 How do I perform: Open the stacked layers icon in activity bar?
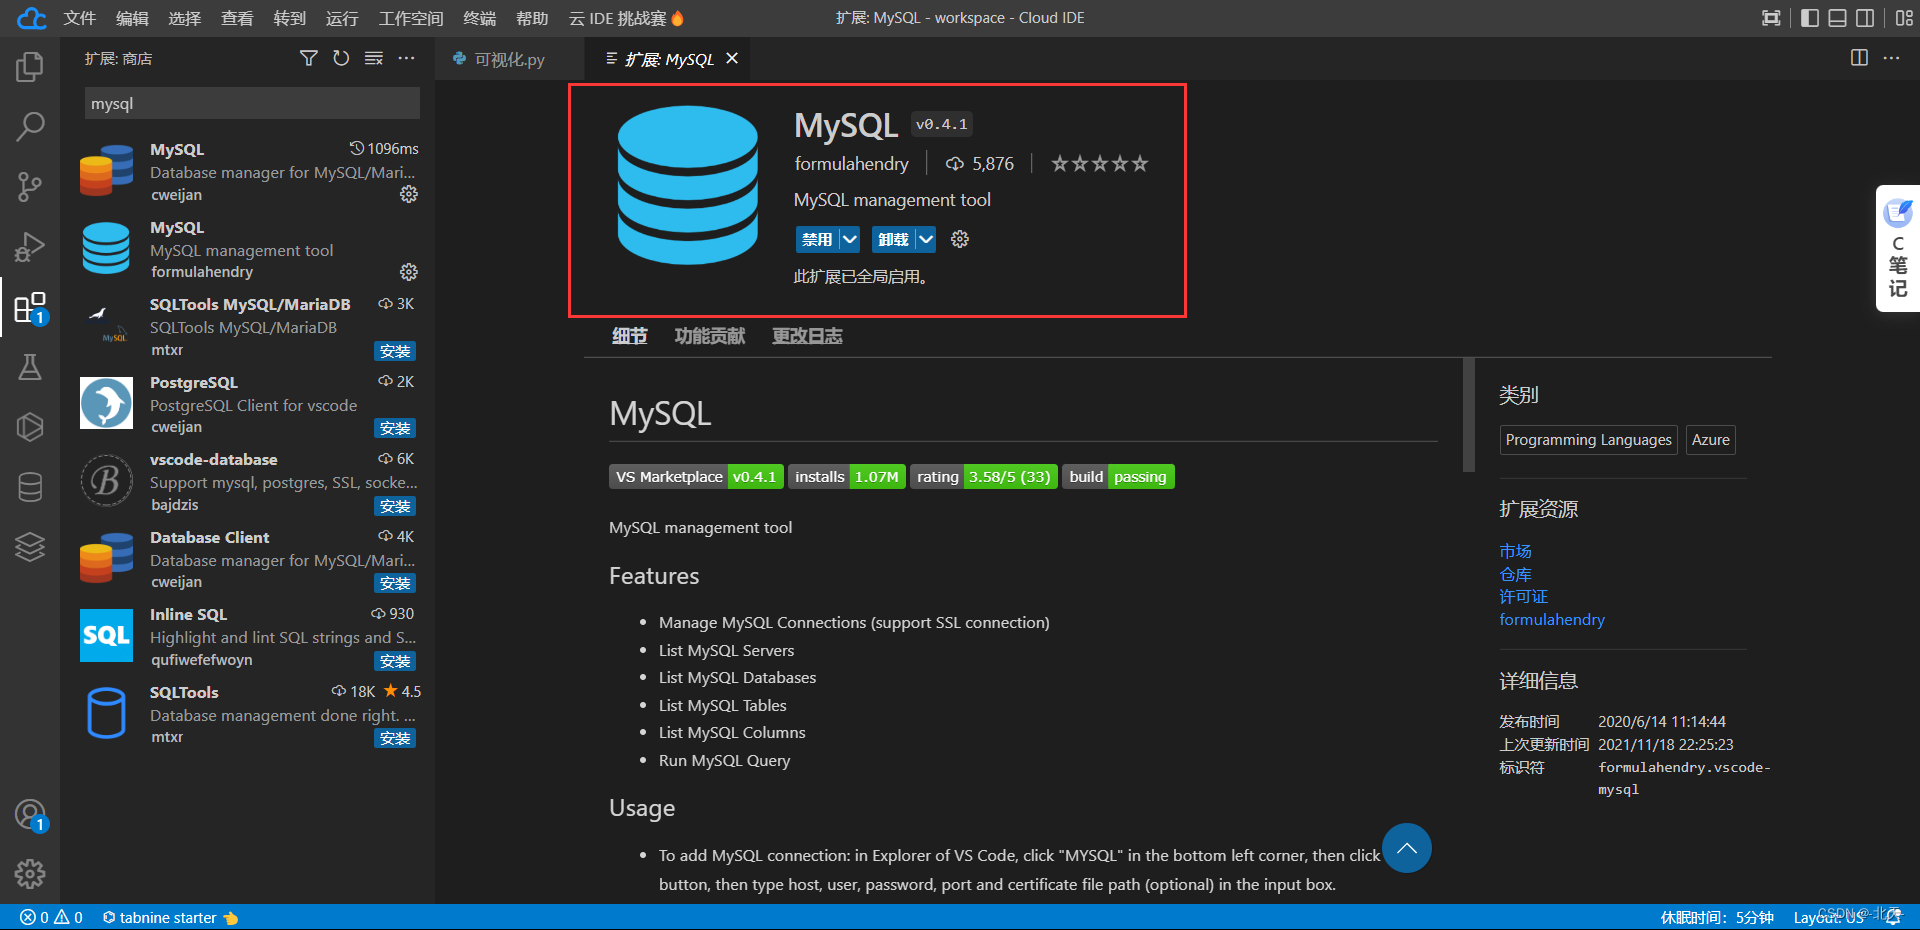pos(30,547)
